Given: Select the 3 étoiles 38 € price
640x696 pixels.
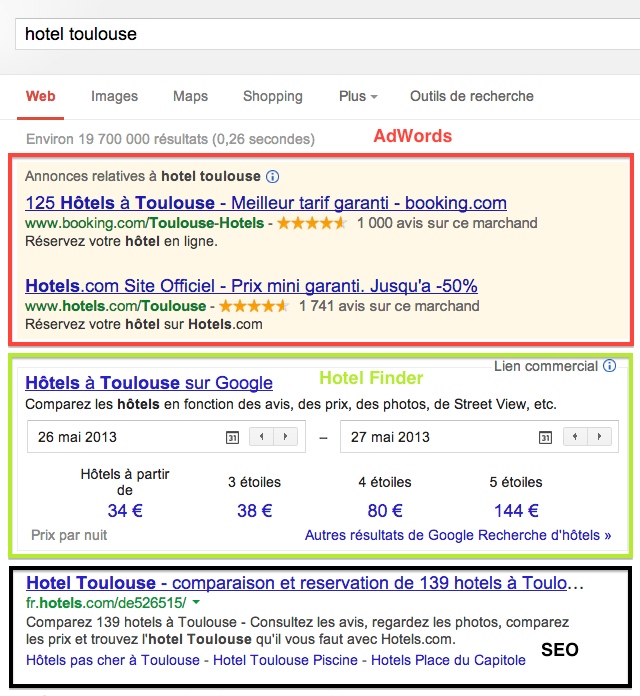Looking at the screenshot, I should click(x=254, y=510).
